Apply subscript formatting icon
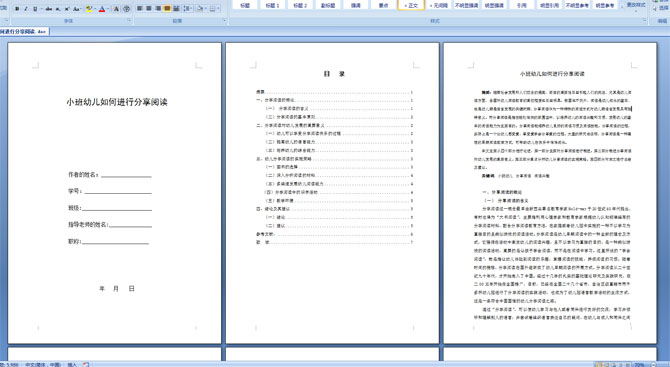 click(58, 9)
